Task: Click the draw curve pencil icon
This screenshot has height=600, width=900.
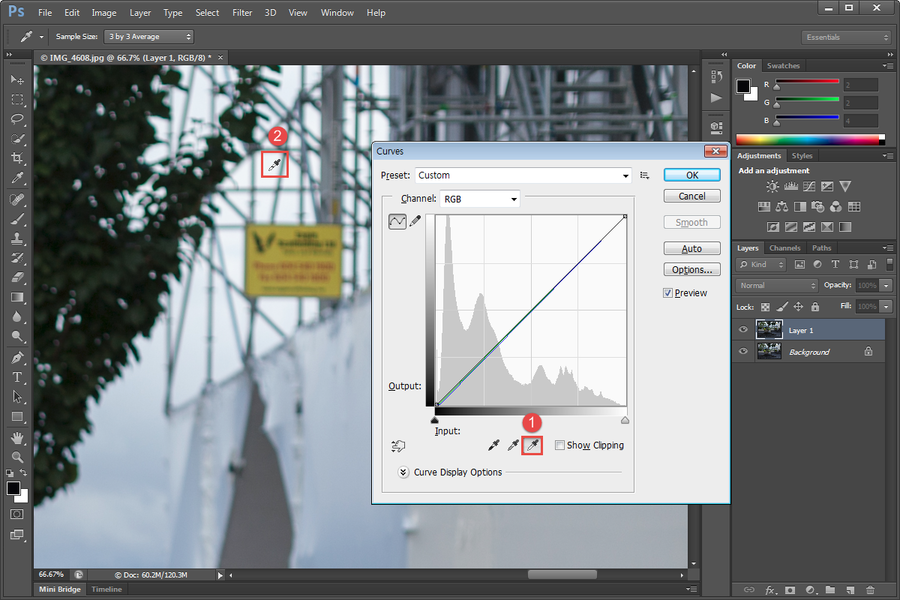Action: point(415,222)
